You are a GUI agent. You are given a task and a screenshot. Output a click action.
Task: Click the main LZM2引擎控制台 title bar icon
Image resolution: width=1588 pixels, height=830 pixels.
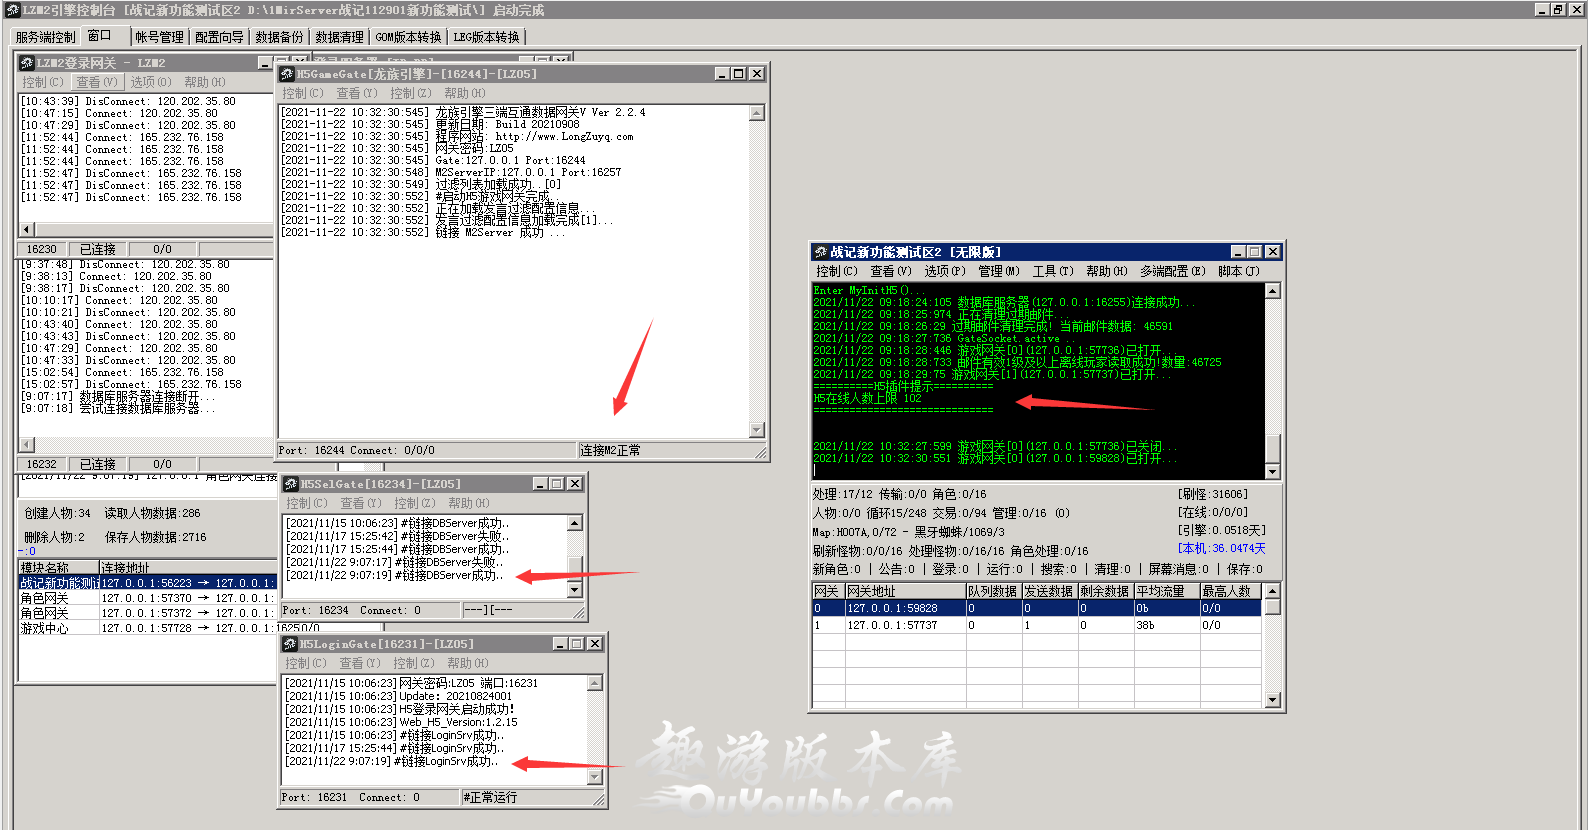[x=12, y=10]
